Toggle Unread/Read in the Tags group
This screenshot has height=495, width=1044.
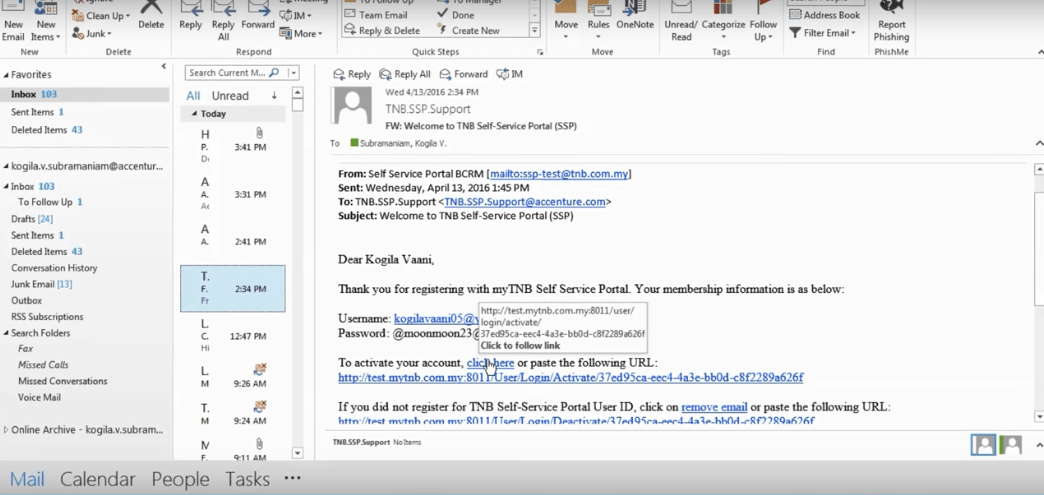pyautogui.click(x=680, y=21)
